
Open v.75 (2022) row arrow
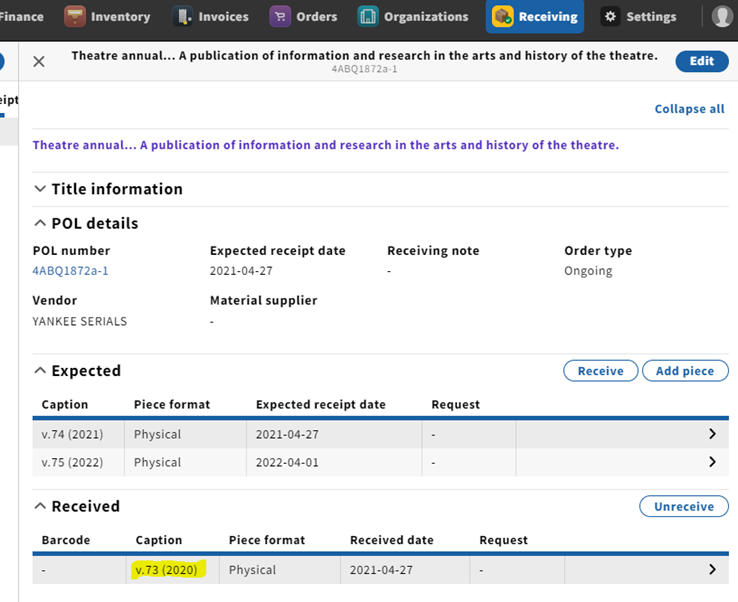coord(712,462)
